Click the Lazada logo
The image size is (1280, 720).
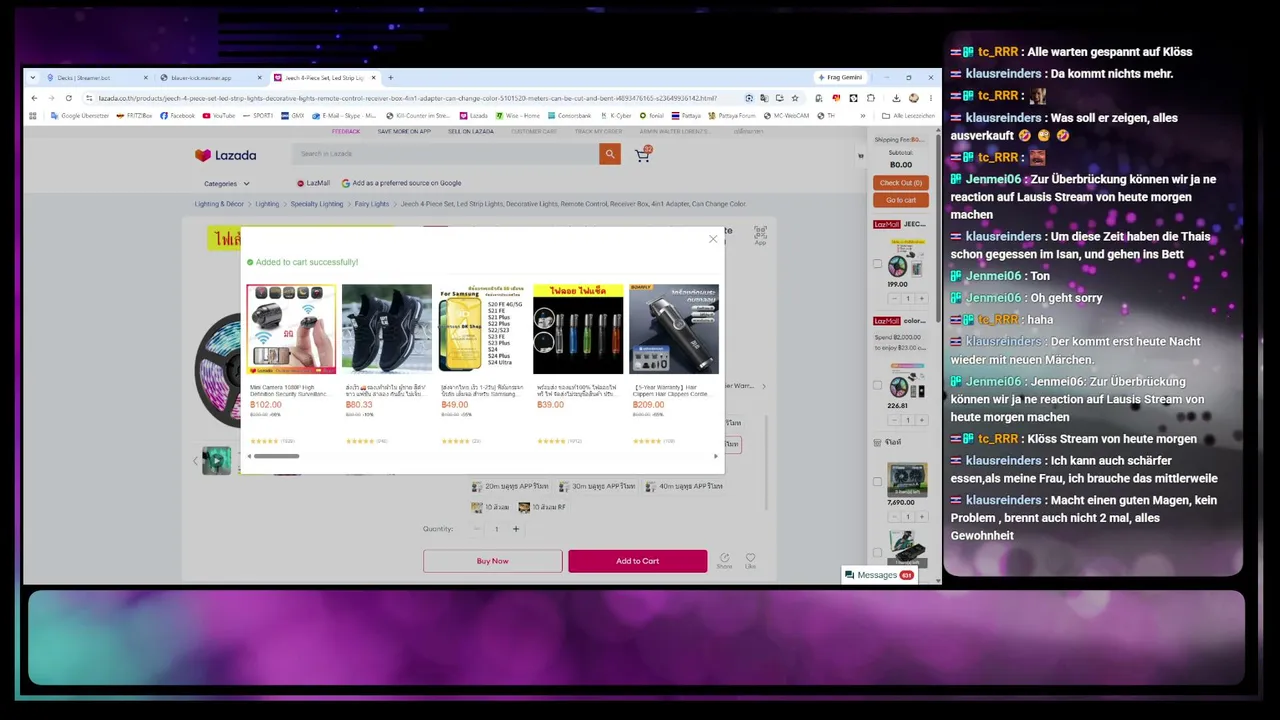coord(225,155)
